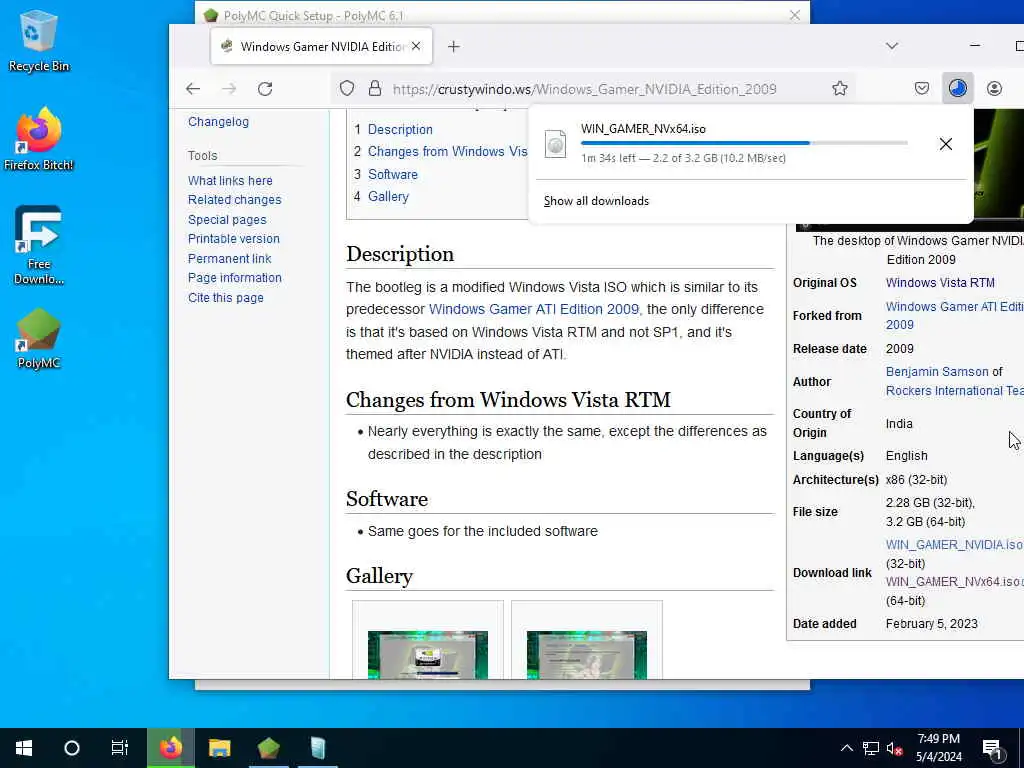Screen dimensions: 1024x768
Task: Show hidden tray icons chevron
Action: (x=846, y=748)
